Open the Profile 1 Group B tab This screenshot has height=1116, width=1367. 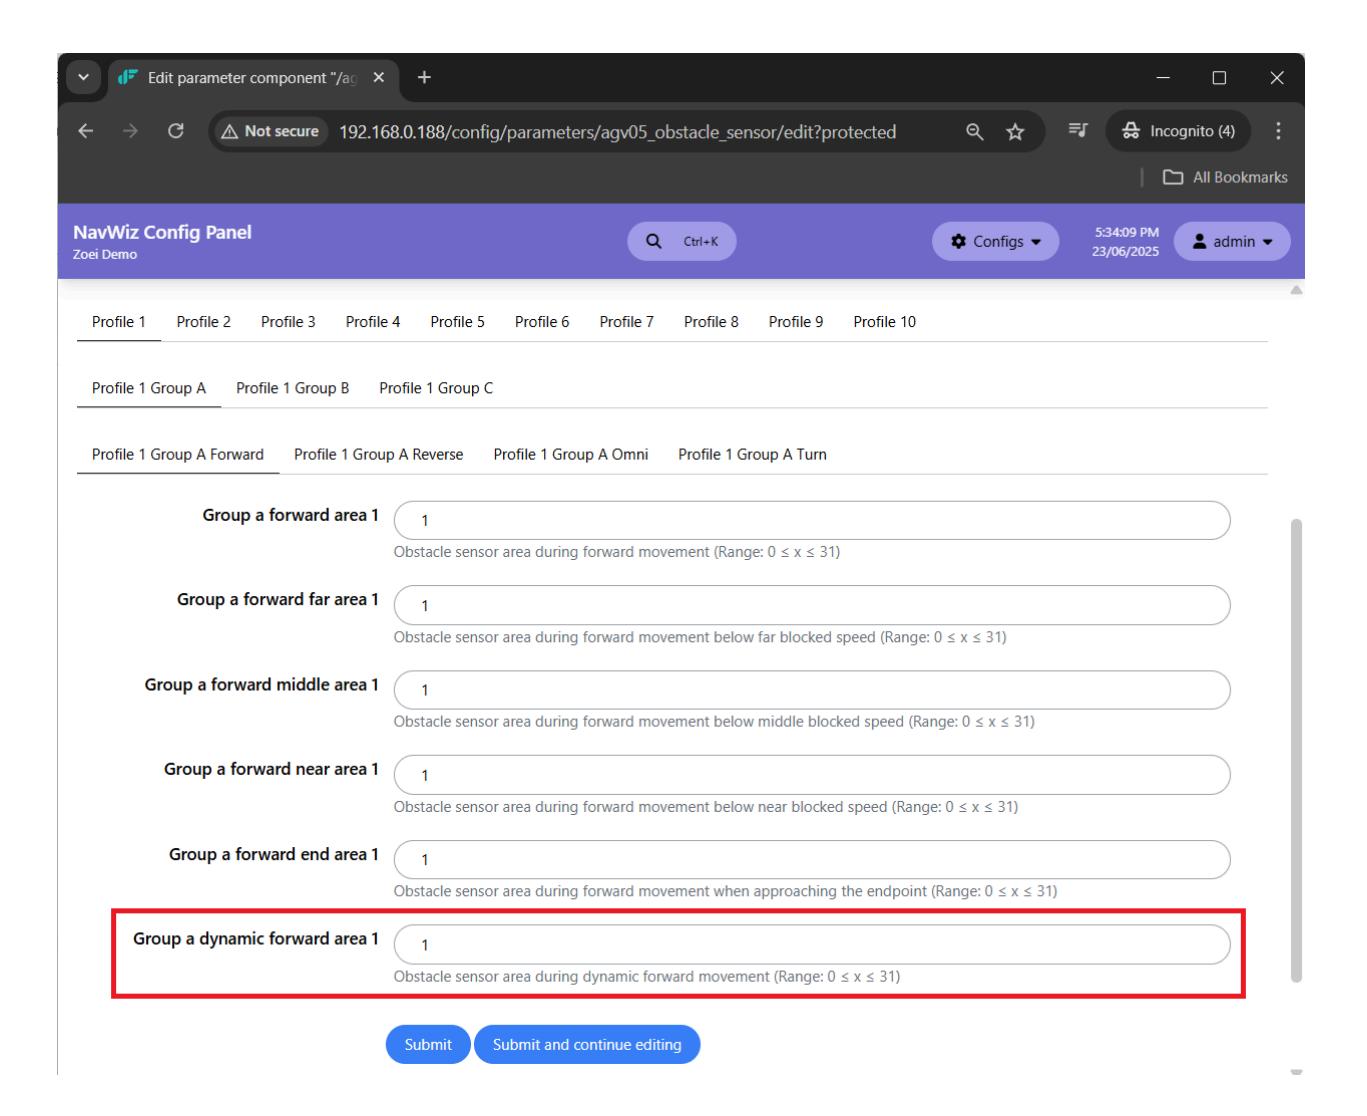point(293,388)
